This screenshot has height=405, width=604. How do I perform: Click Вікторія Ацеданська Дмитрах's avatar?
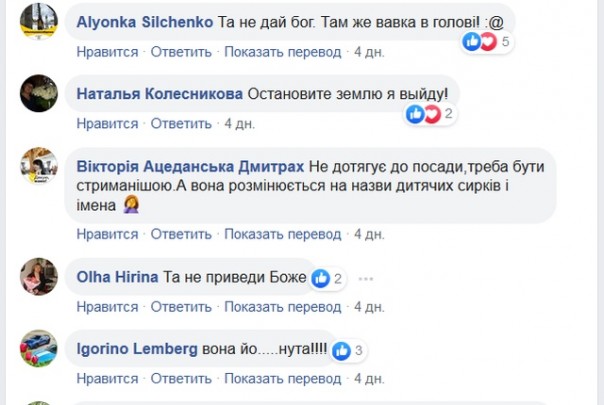point(39,165)
